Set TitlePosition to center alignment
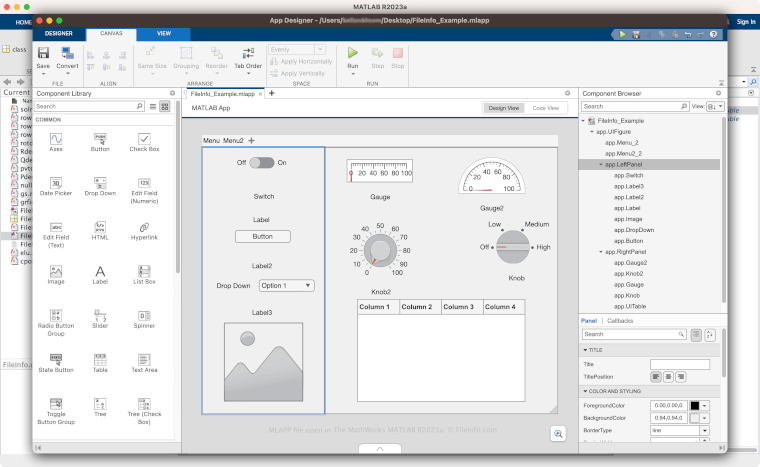 tap(669, 376)
